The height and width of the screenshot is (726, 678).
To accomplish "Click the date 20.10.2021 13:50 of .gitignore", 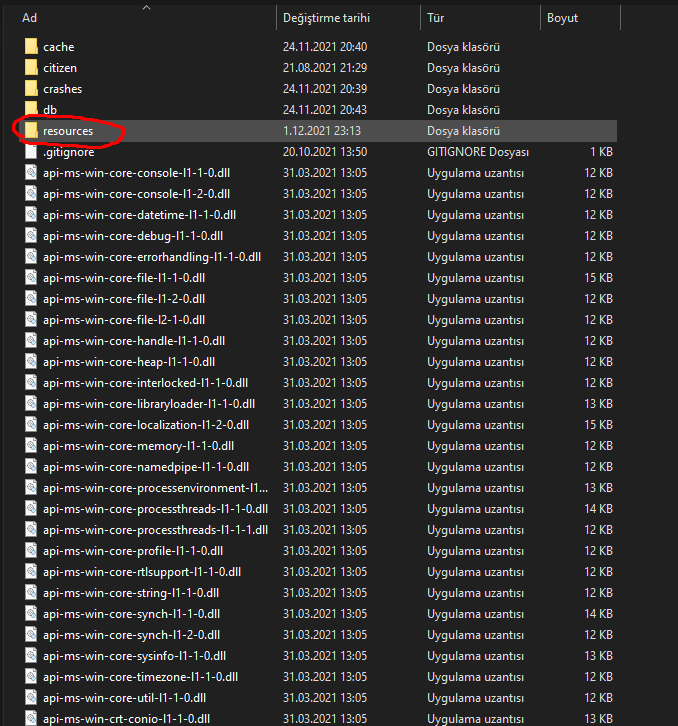I will [x=325, y=152].
